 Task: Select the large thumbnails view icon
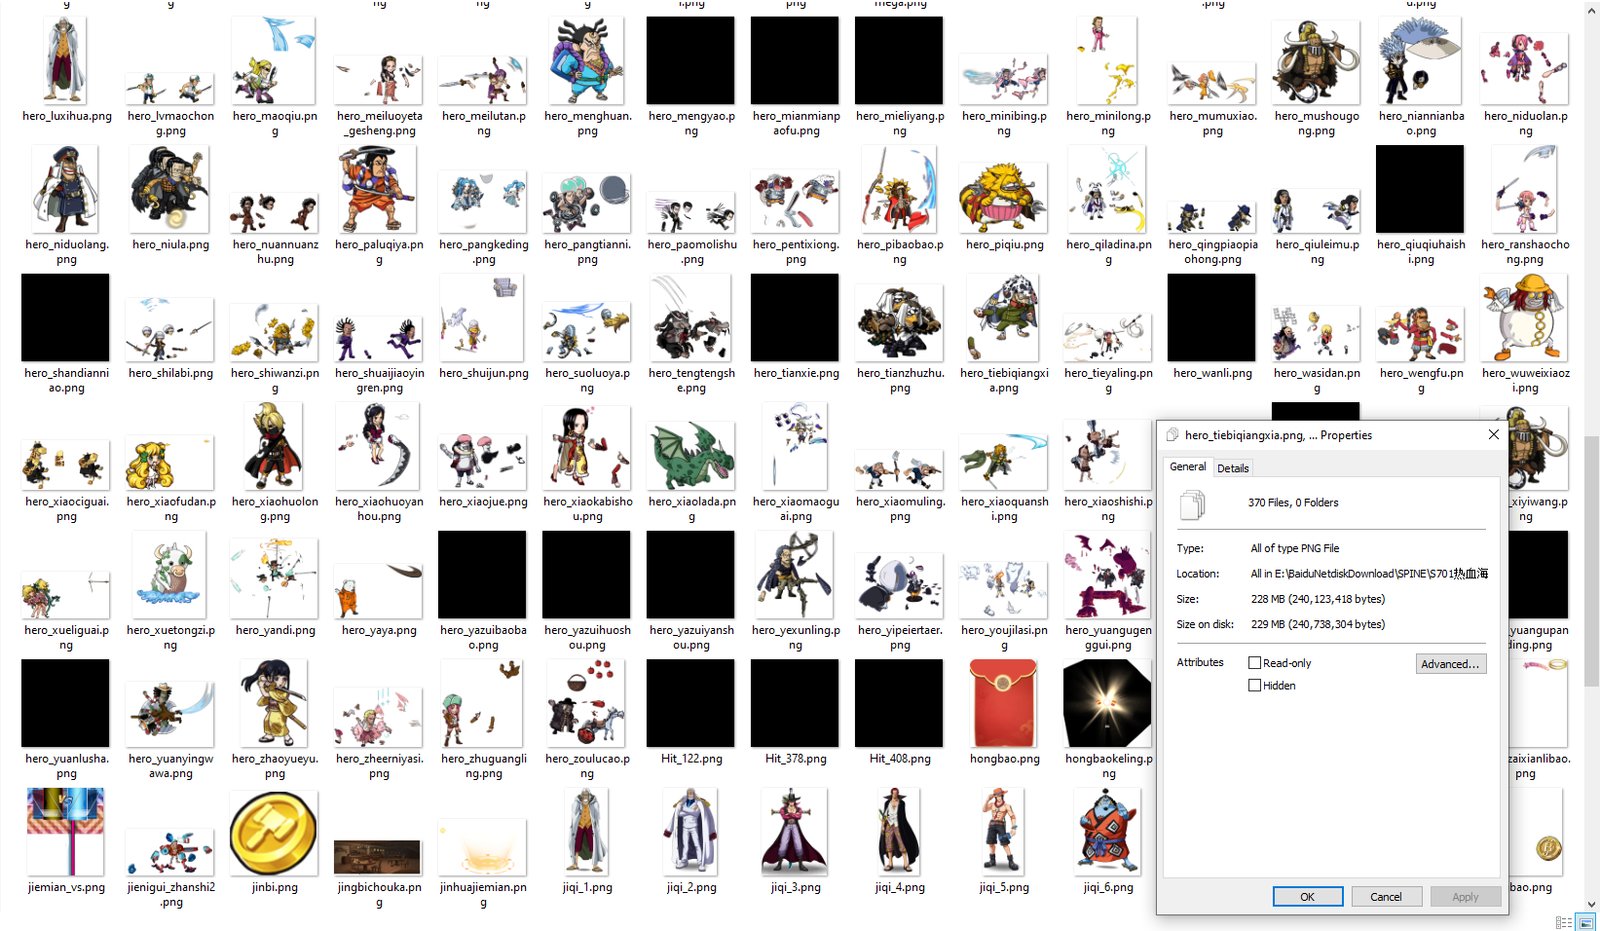(1586, 922)
